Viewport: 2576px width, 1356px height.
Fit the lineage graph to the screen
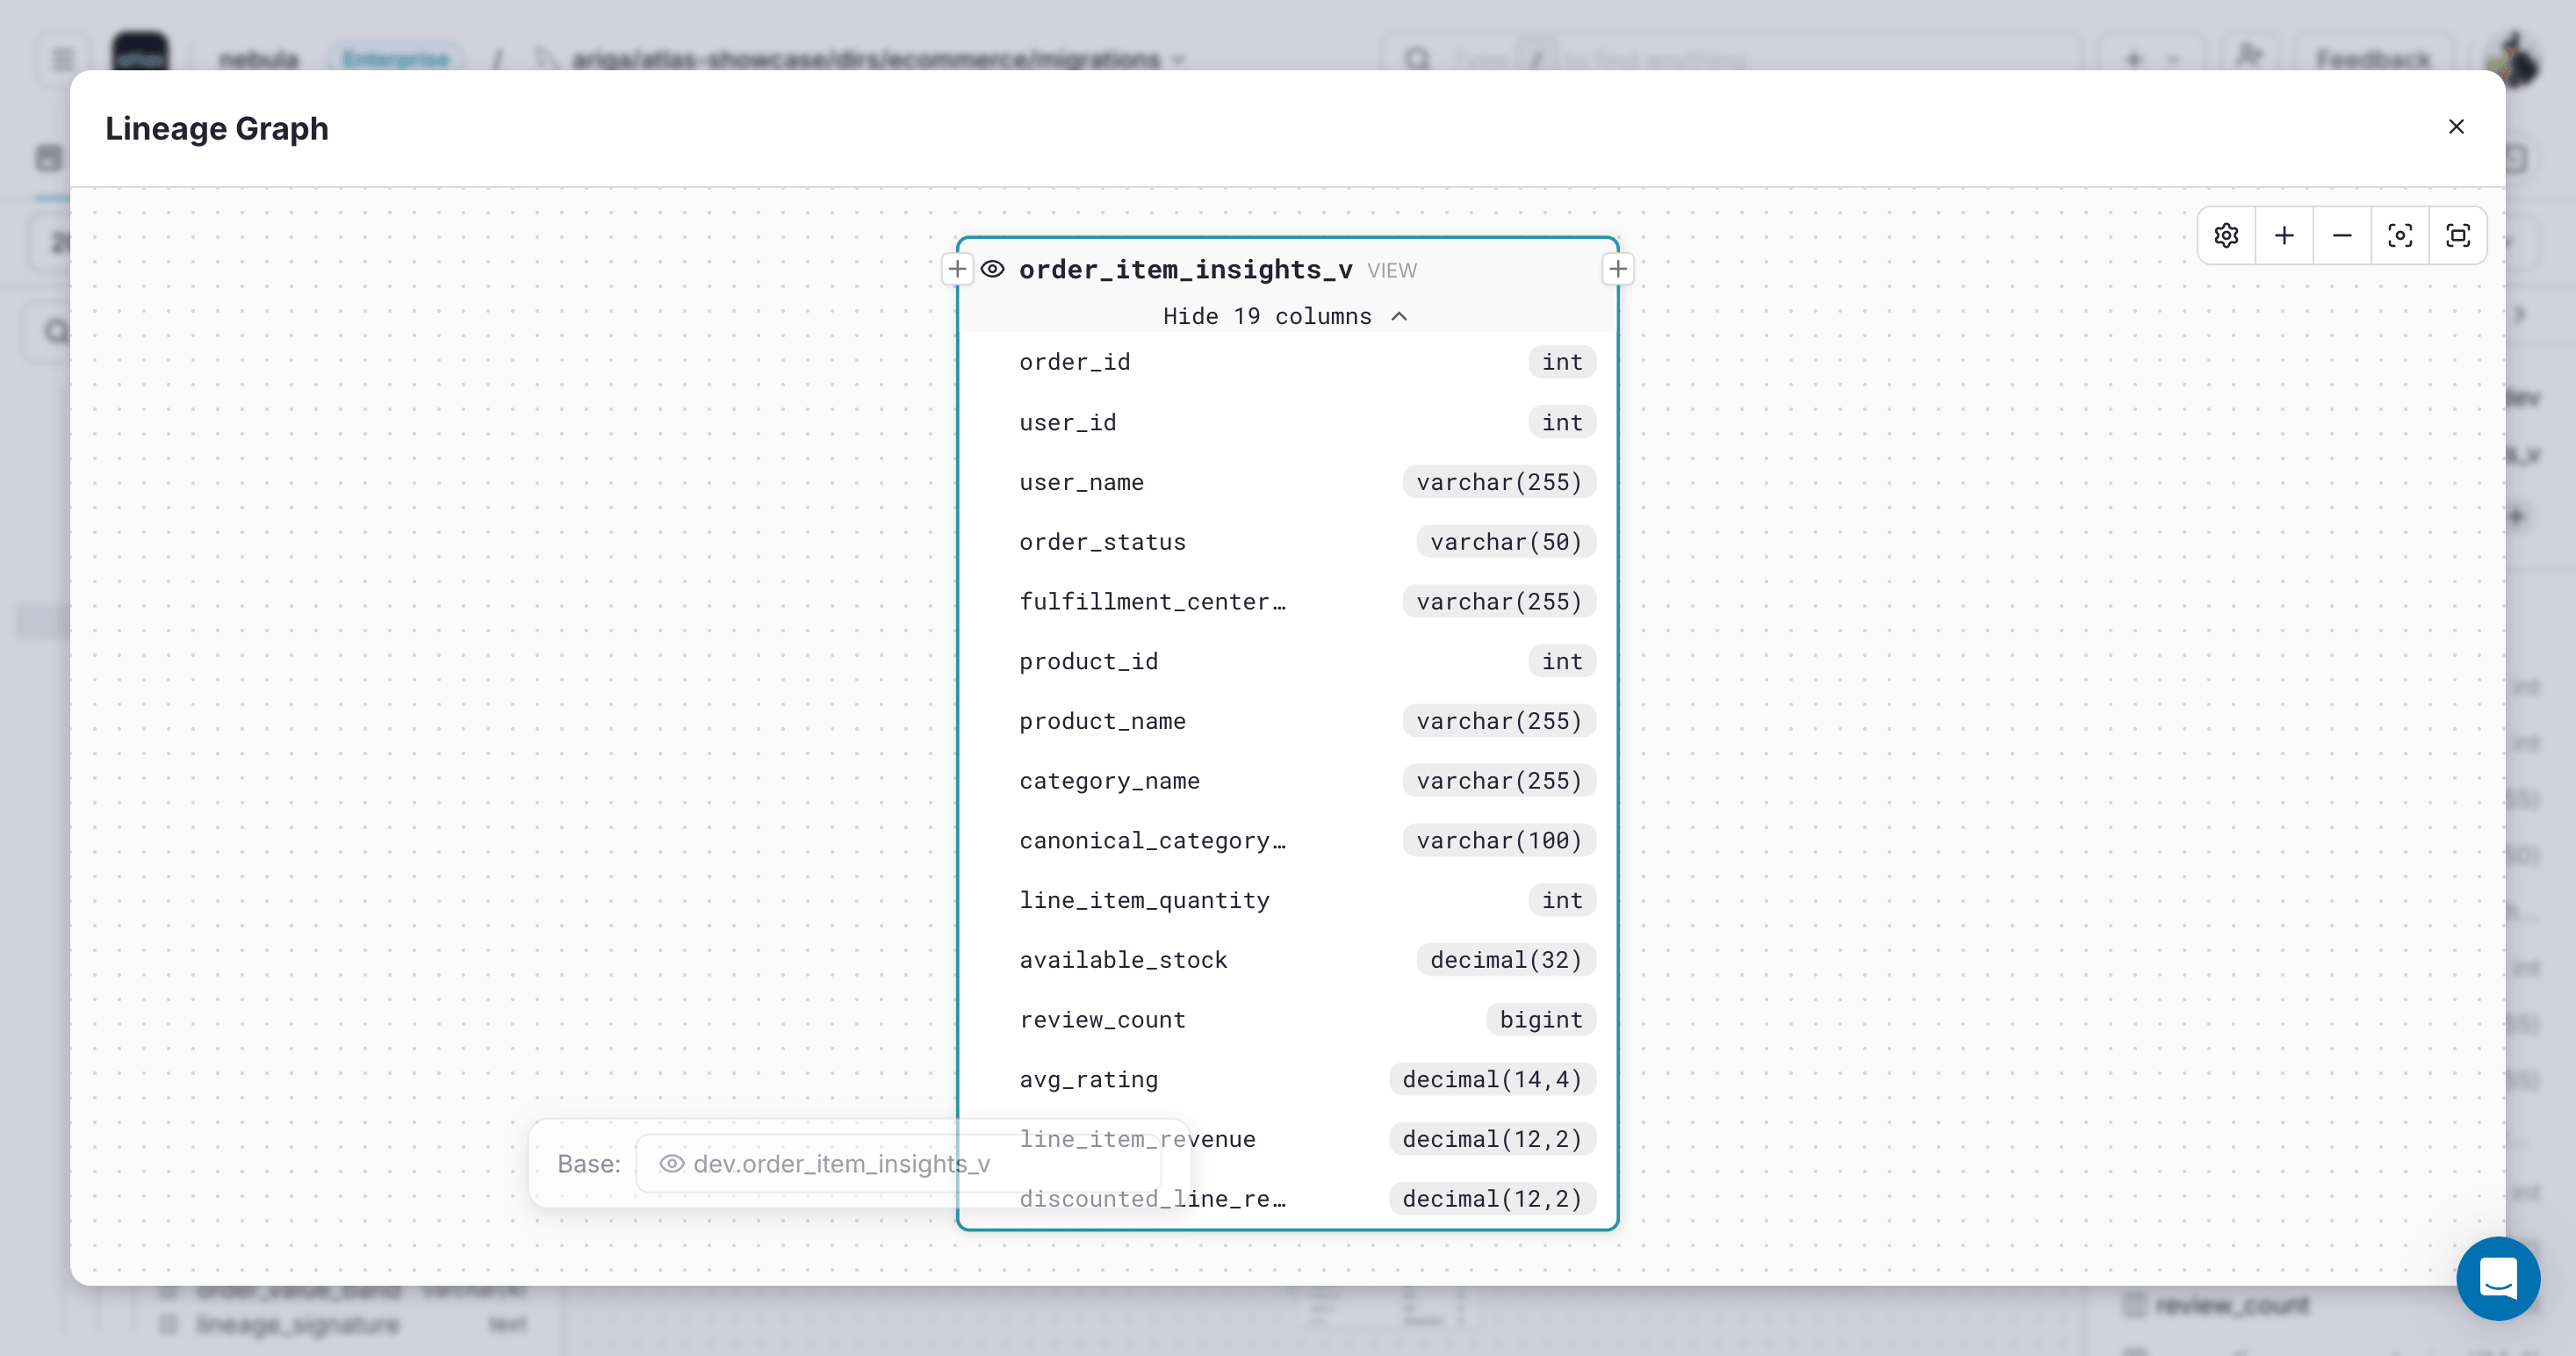click(2457, 235)
